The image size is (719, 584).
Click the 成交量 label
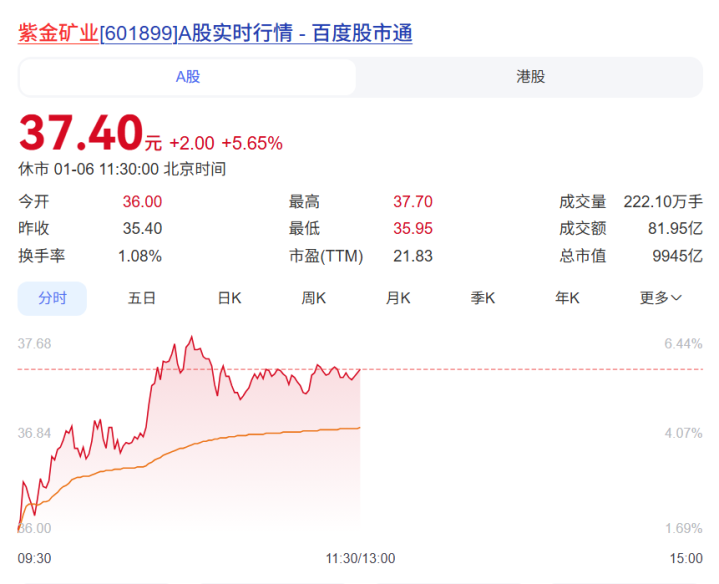click(x=582, y=202)
